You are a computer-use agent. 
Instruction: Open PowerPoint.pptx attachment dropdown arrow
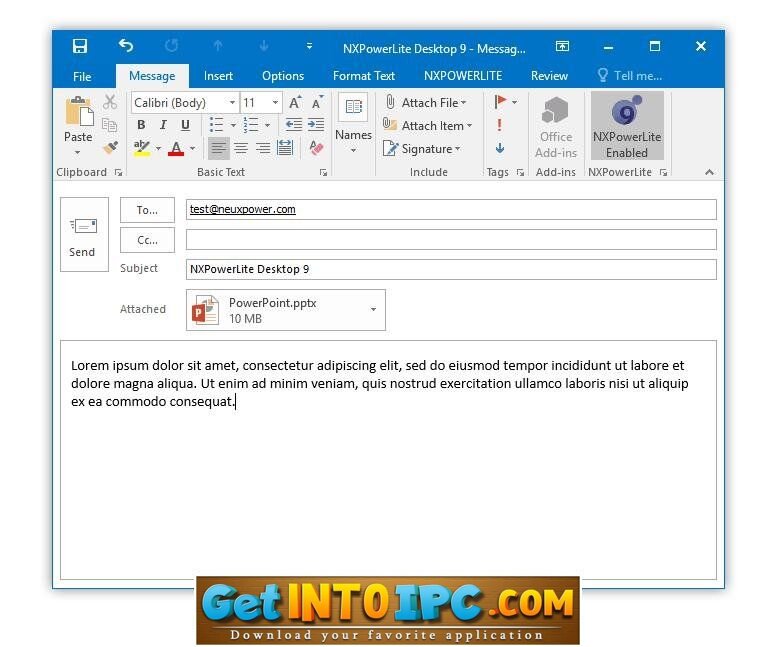(374, 309)
